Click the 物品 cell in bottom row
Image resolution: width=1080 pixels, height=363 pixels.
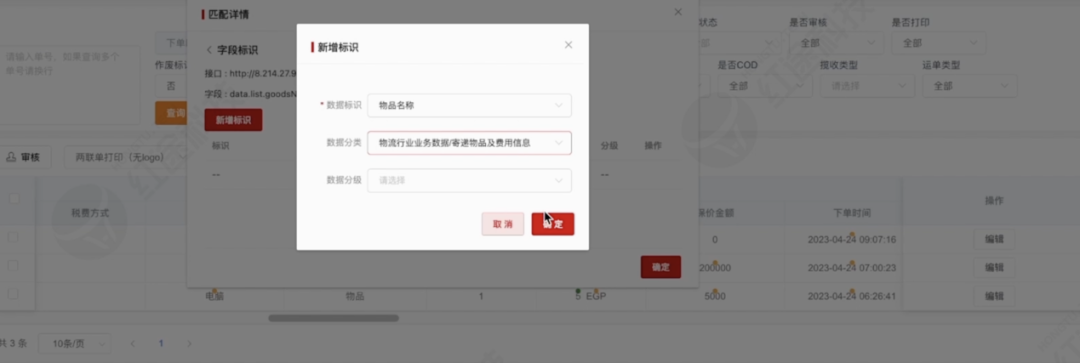click(x=355, y=296)
